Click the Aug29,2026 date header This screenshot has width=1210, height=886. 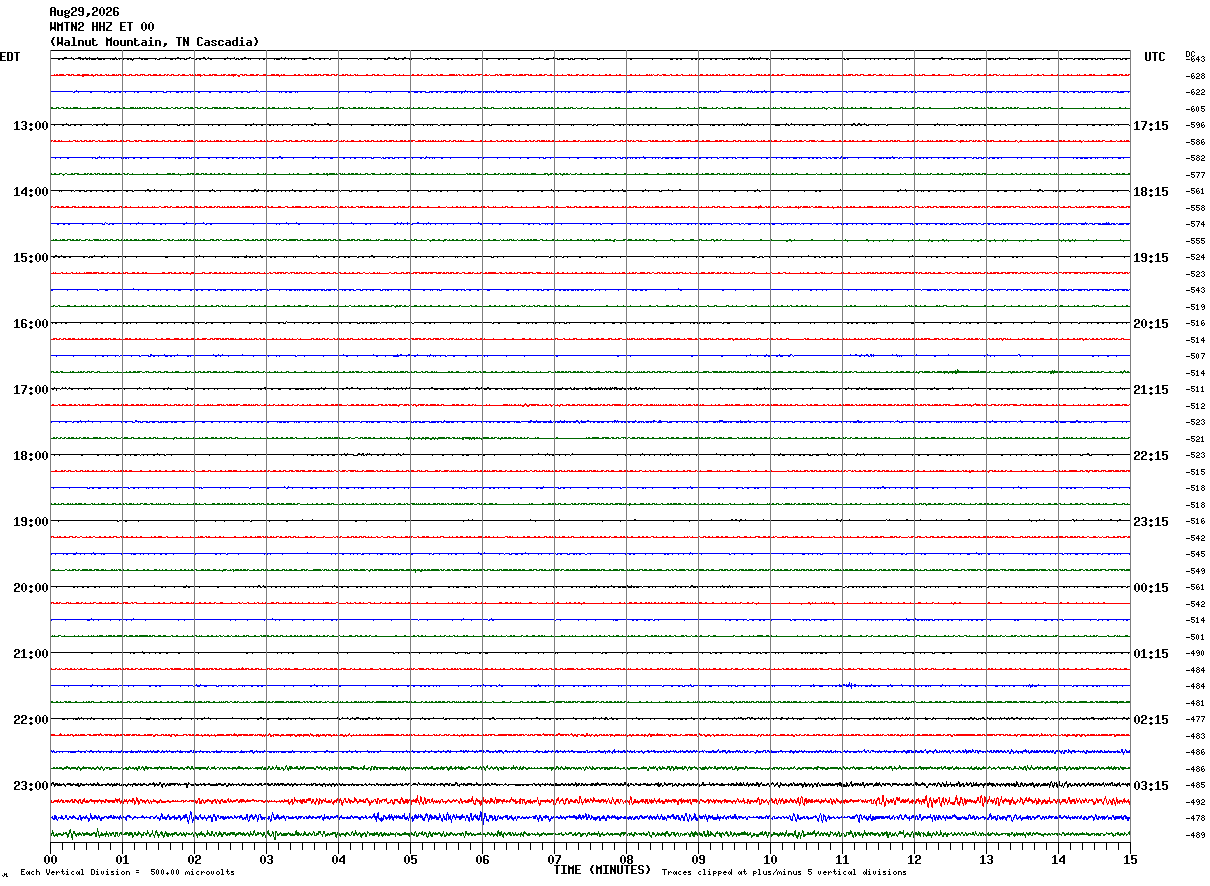pos(84,12)
